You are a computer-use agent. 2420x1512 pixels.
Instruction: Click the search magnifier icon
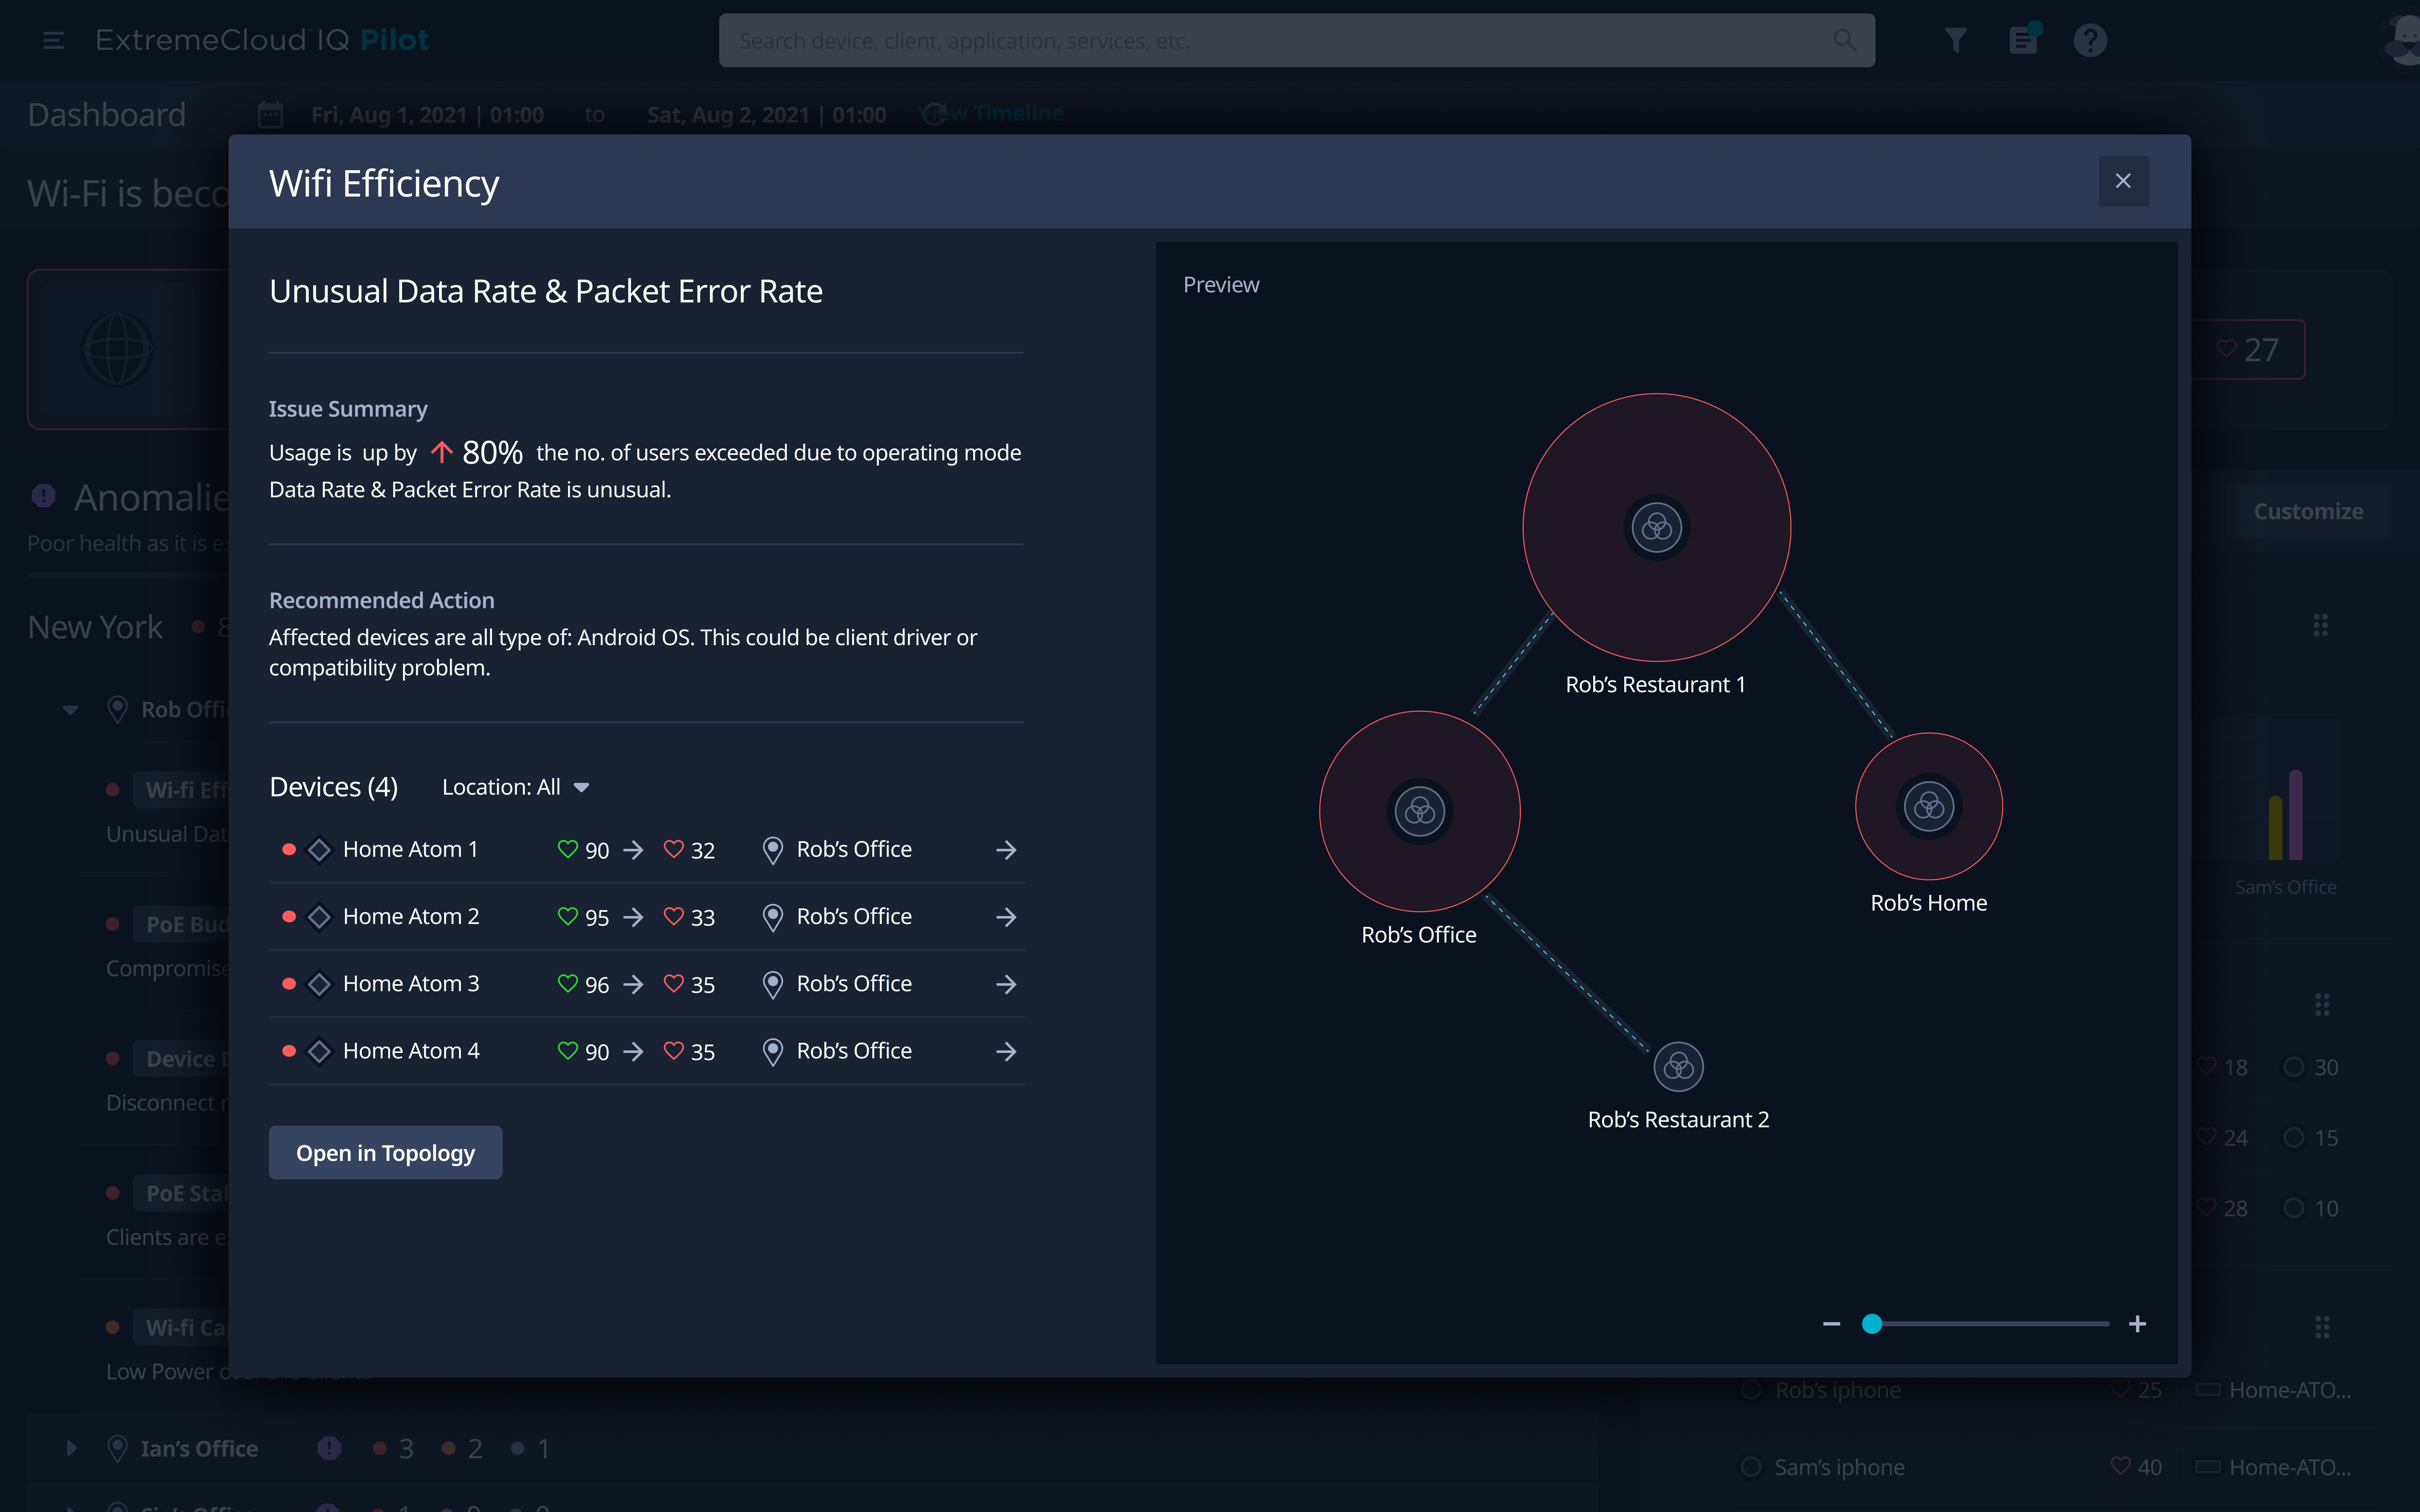(1845, 40)
